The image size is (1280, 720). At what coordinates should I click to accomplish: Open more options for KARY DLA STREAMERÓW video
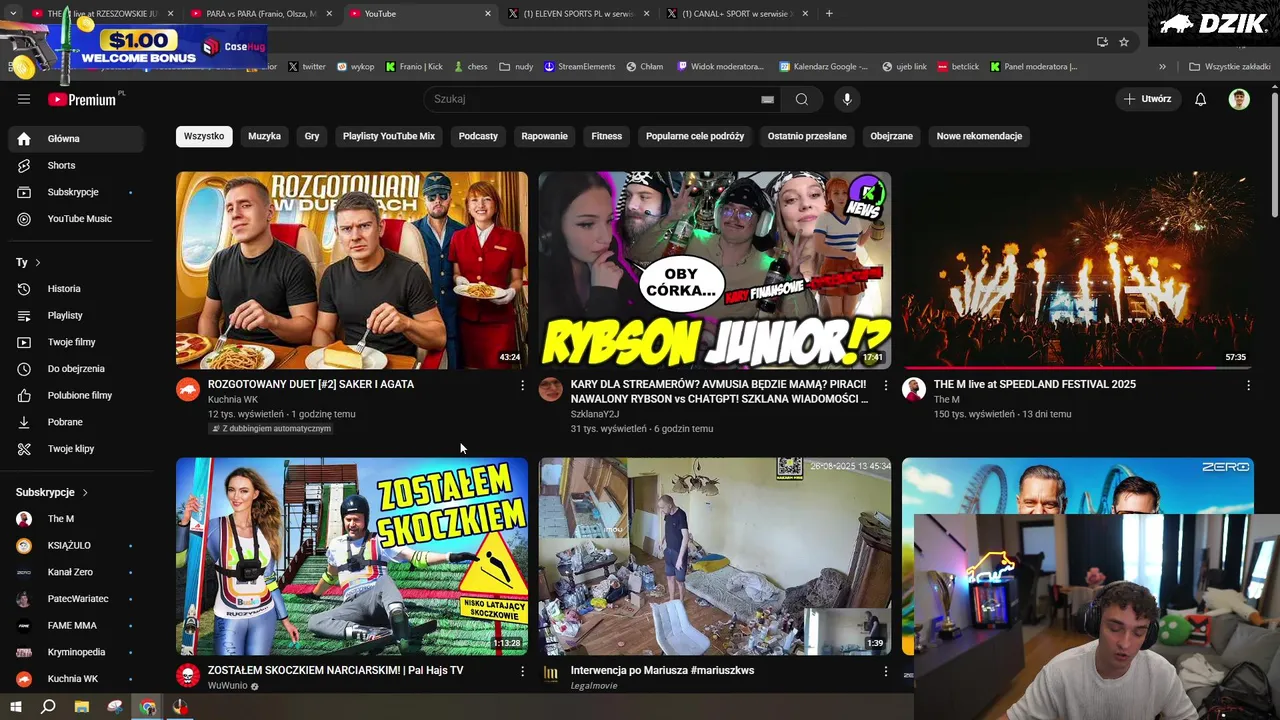885,385
